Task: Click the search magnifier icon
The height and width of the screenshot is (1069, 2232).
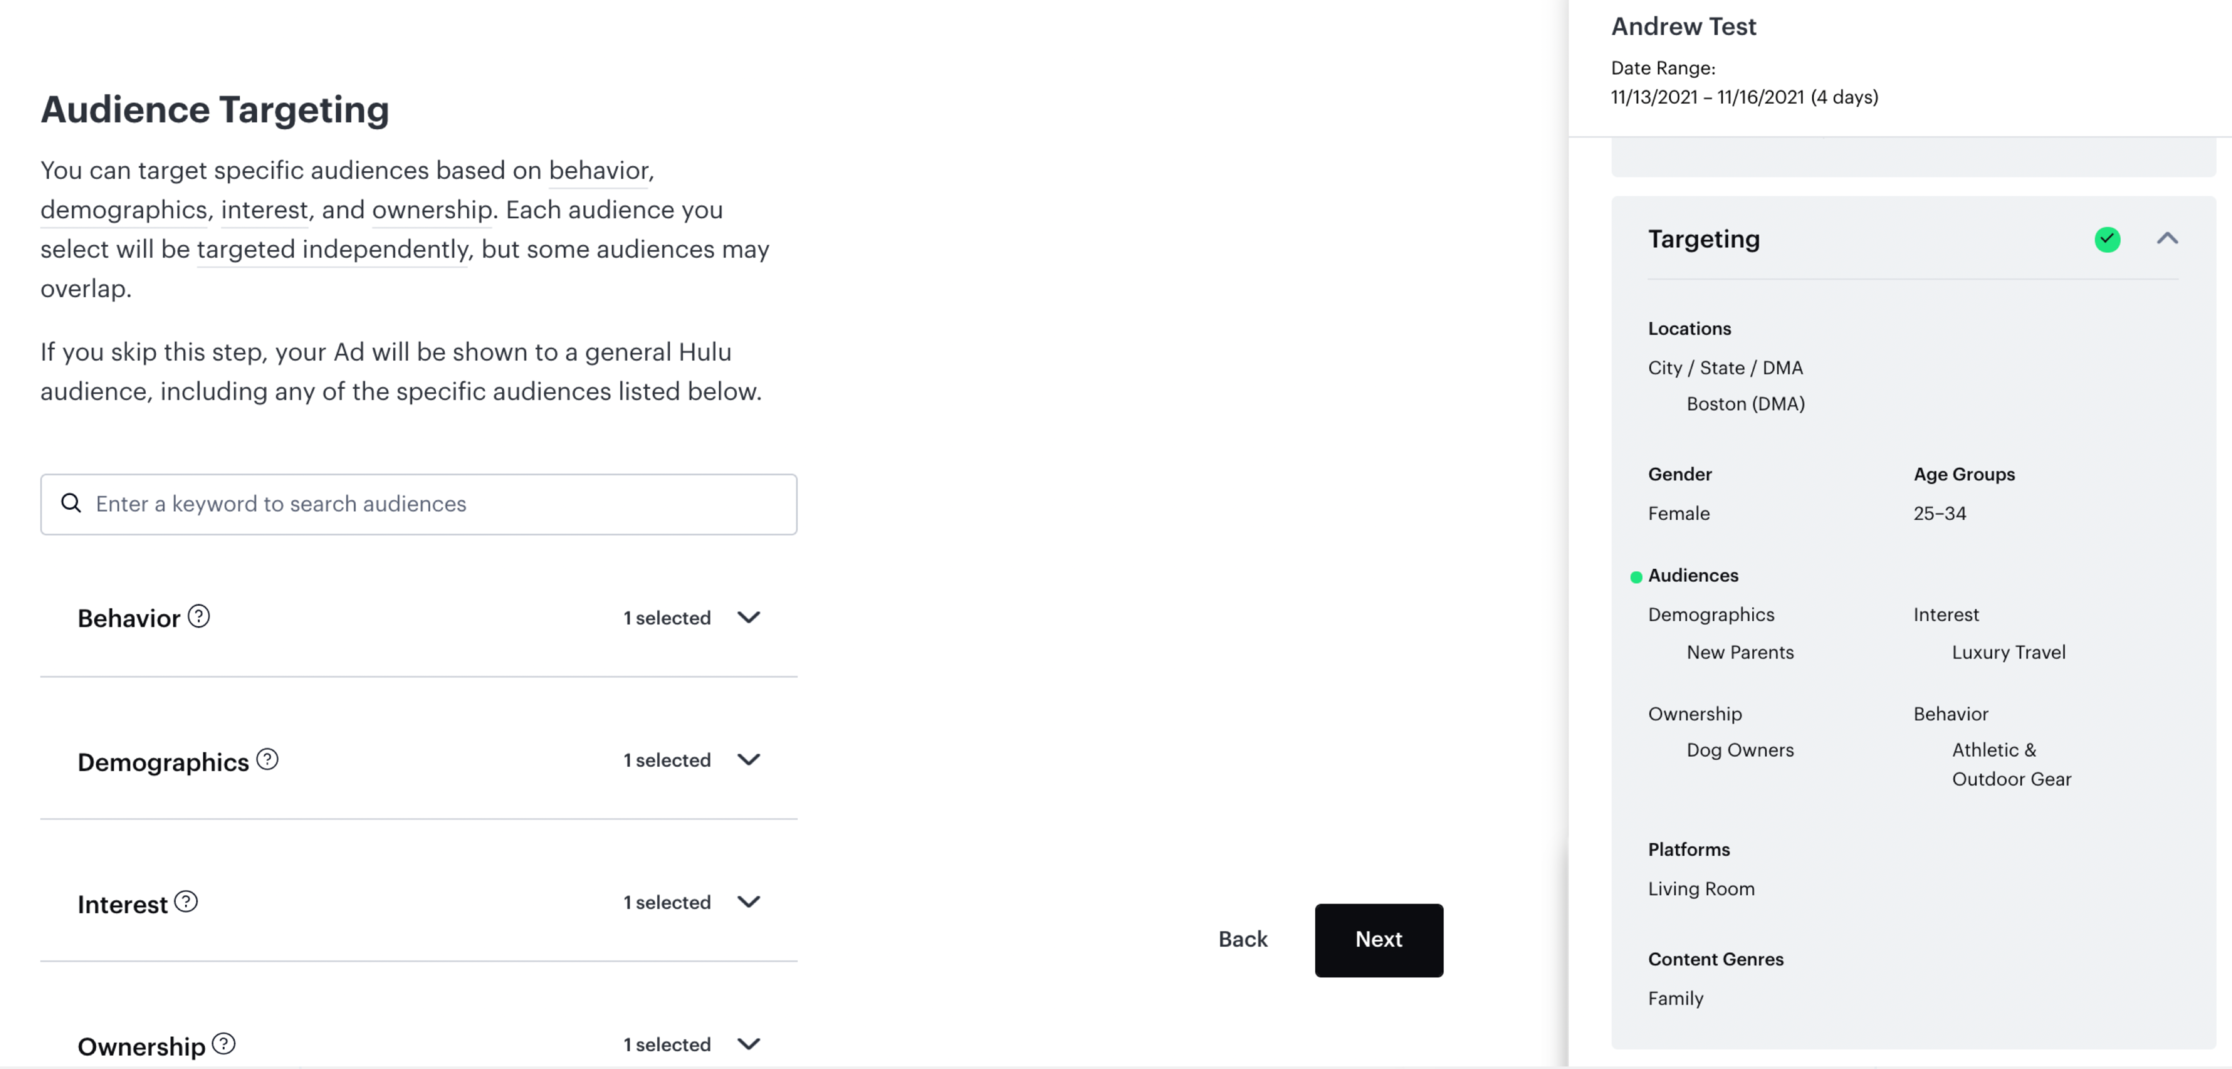Action: pos(71,503)
